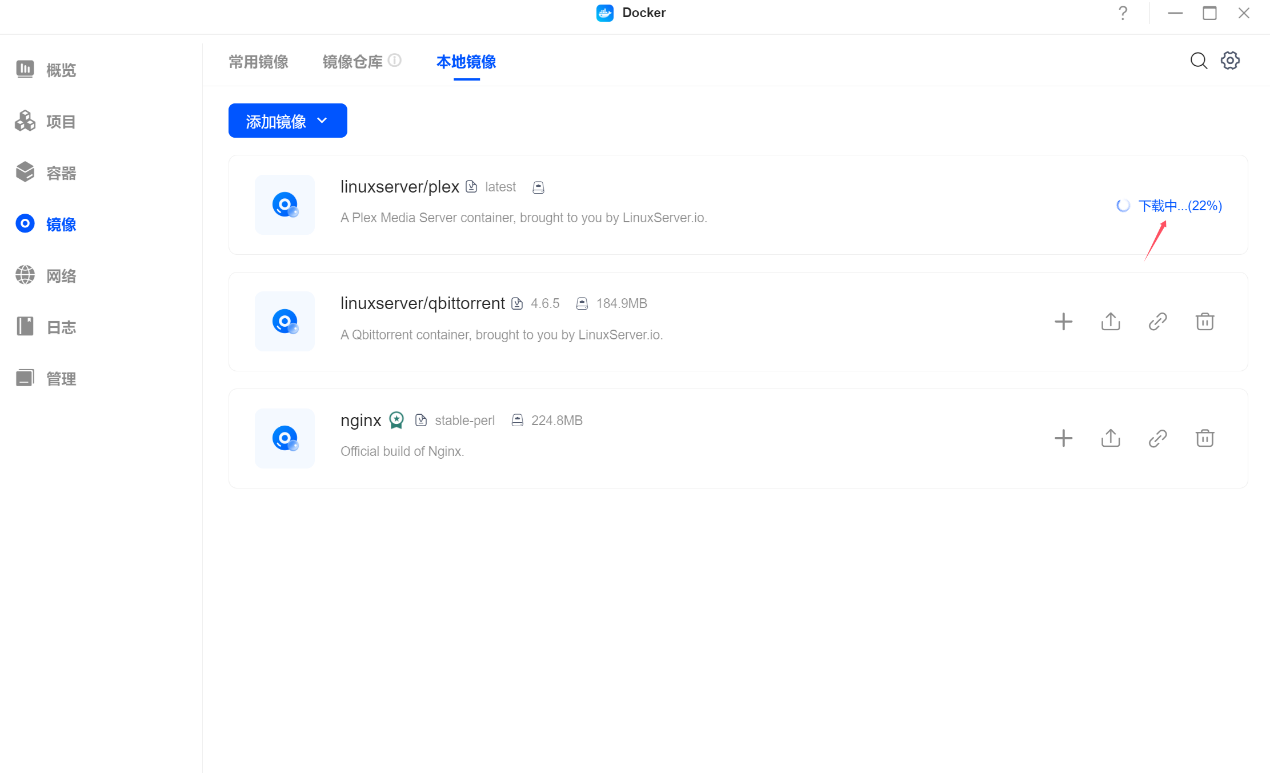1270x773 pixels.
Task: Go to 概览 in the sidebar
Action: (60, 70)
